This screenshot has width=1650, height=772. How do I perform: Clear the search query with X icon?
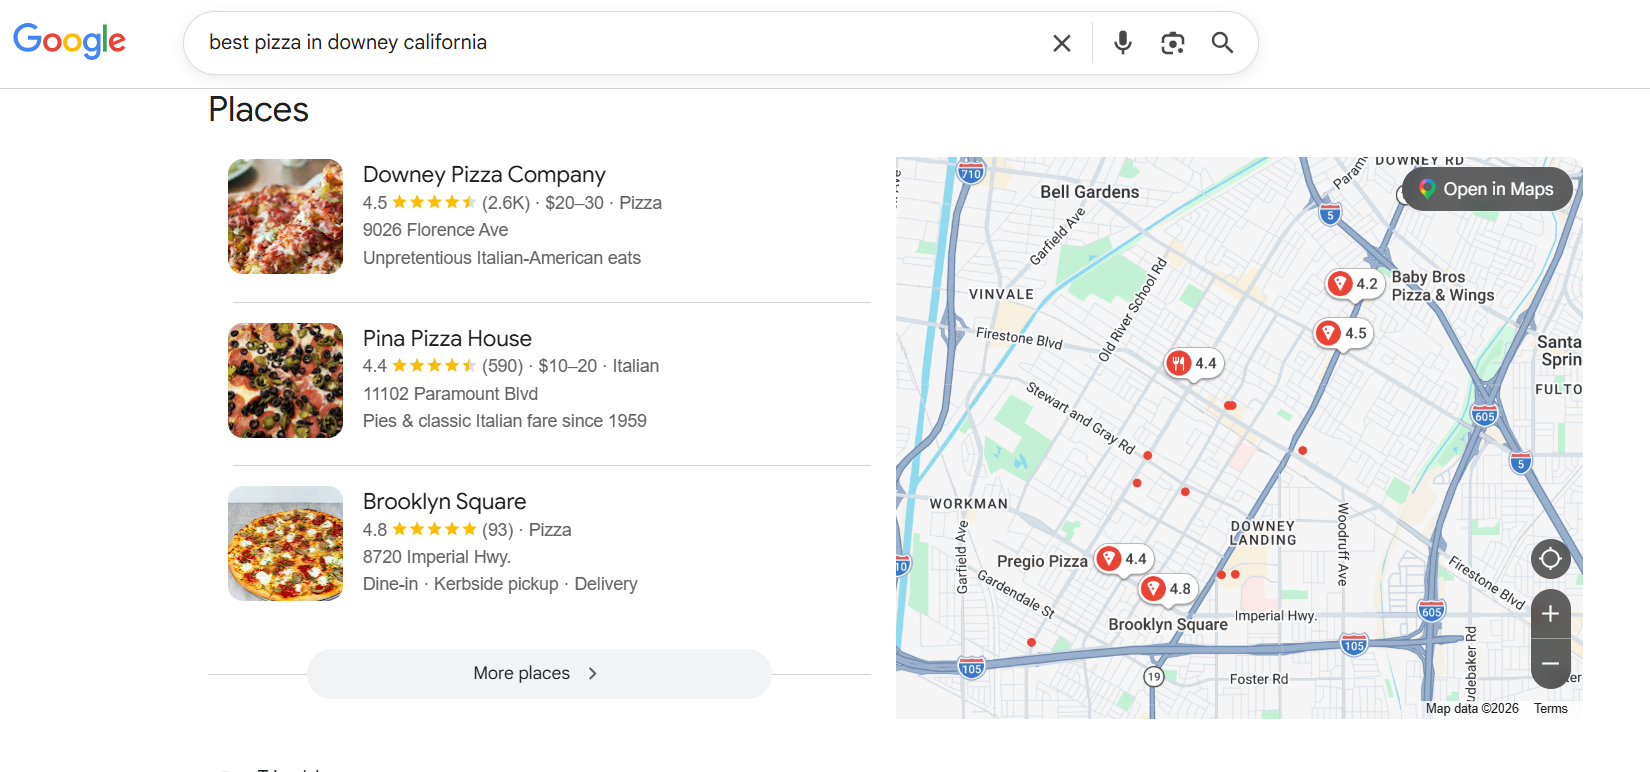tap(1061, 43)
